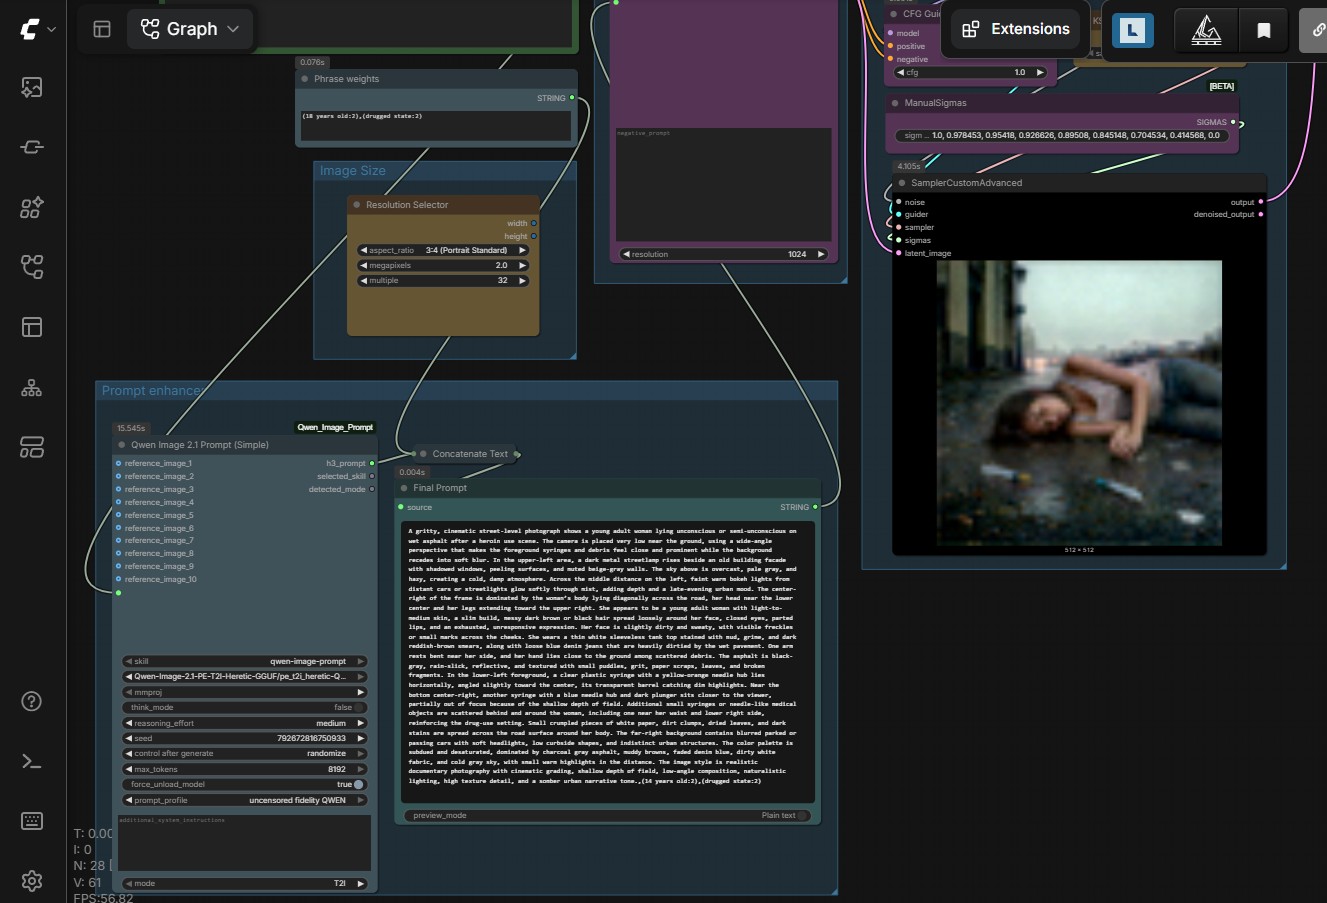Image resolution: width=1327 pixels, height=903 pixels.
Task: Click the link chain icon at top right
Action: pos(1316,30)
